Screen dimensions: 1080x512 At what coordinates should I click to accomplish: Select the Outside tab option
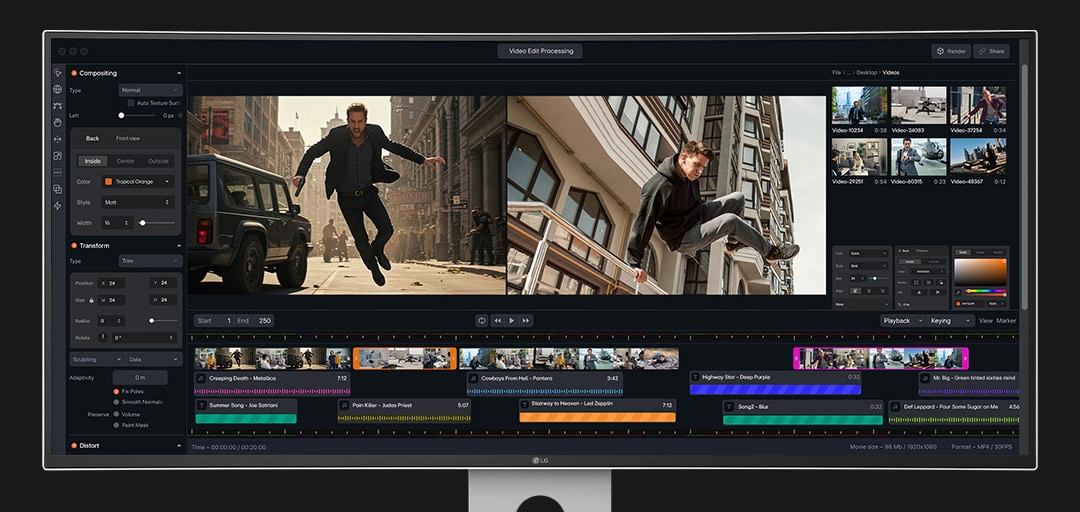(x=158, y=161)
